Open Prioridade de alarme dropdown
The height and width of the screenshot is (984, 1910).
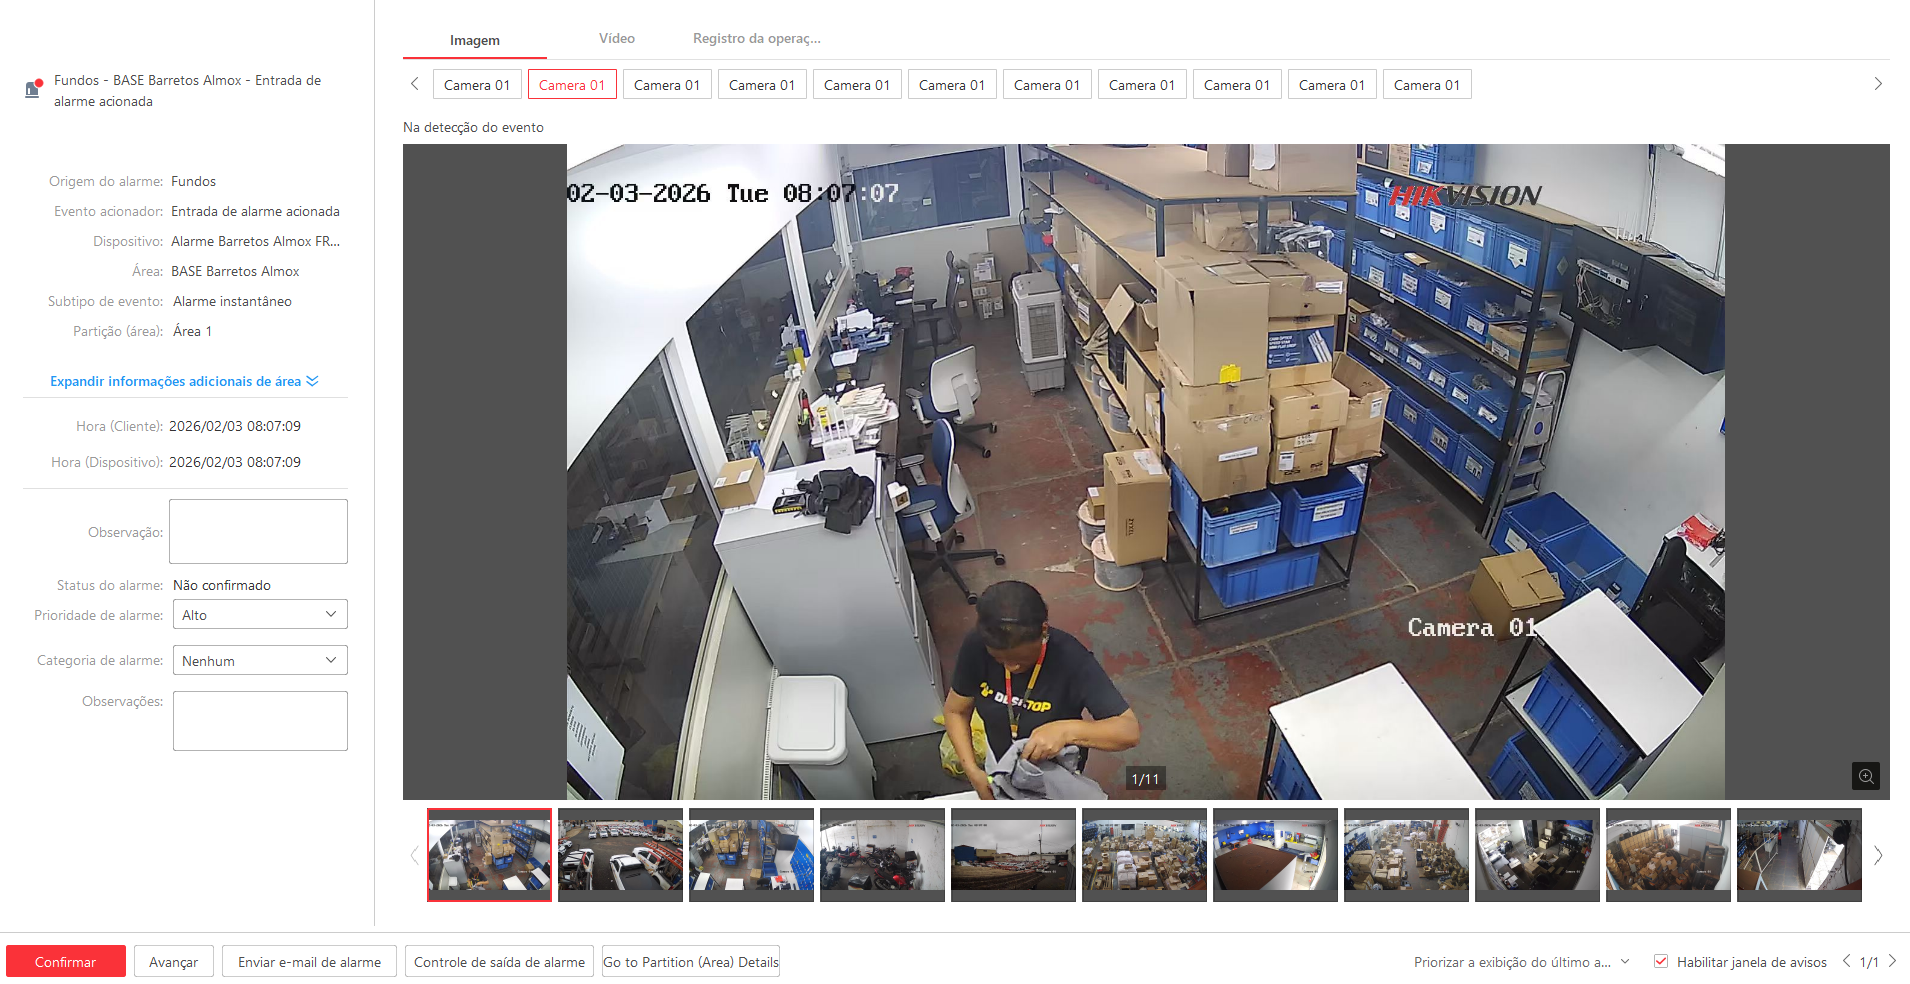(x=260, y=615)
